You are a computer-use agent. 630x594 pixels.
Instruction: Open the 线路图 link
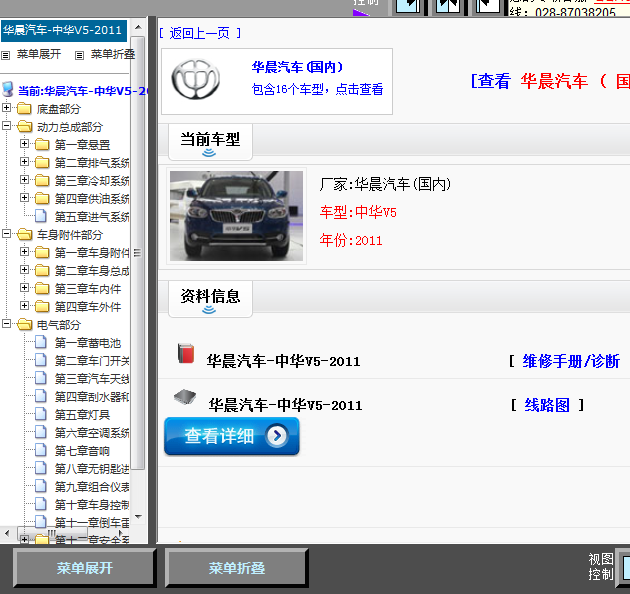(x=547, y=405)
